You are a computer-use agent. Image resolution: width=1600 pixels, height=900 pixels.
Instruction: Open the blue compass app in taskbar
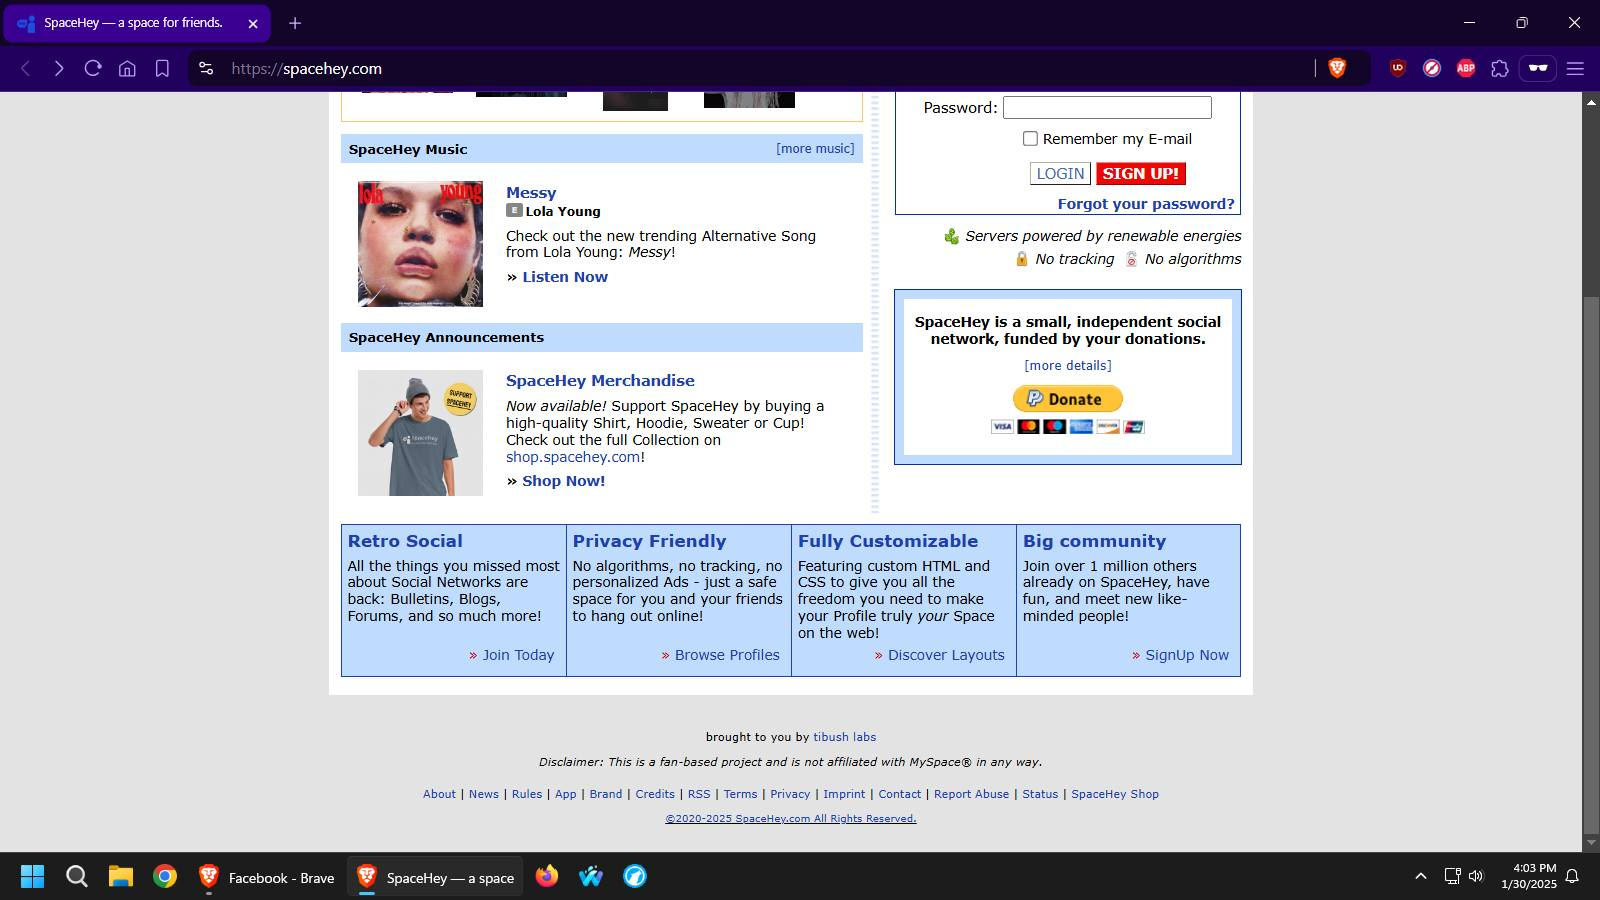click(635, 877)
